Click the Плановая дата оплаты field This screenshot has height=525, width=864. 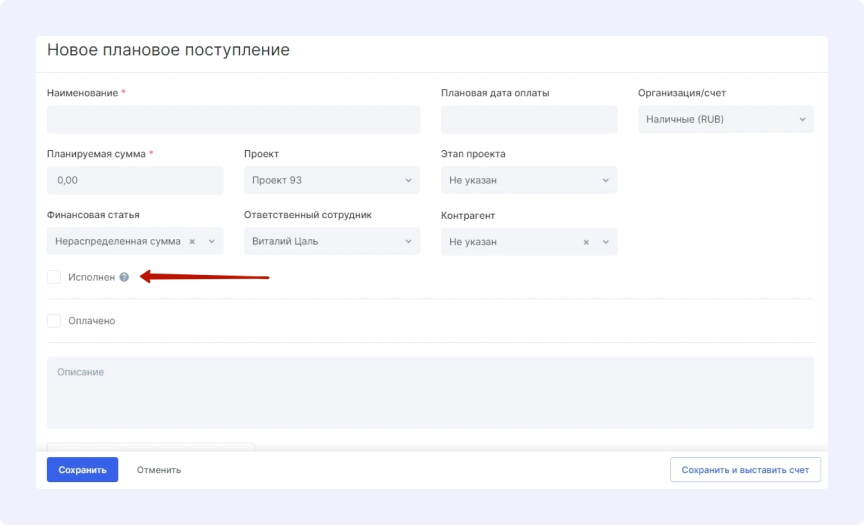click(528, 120)
